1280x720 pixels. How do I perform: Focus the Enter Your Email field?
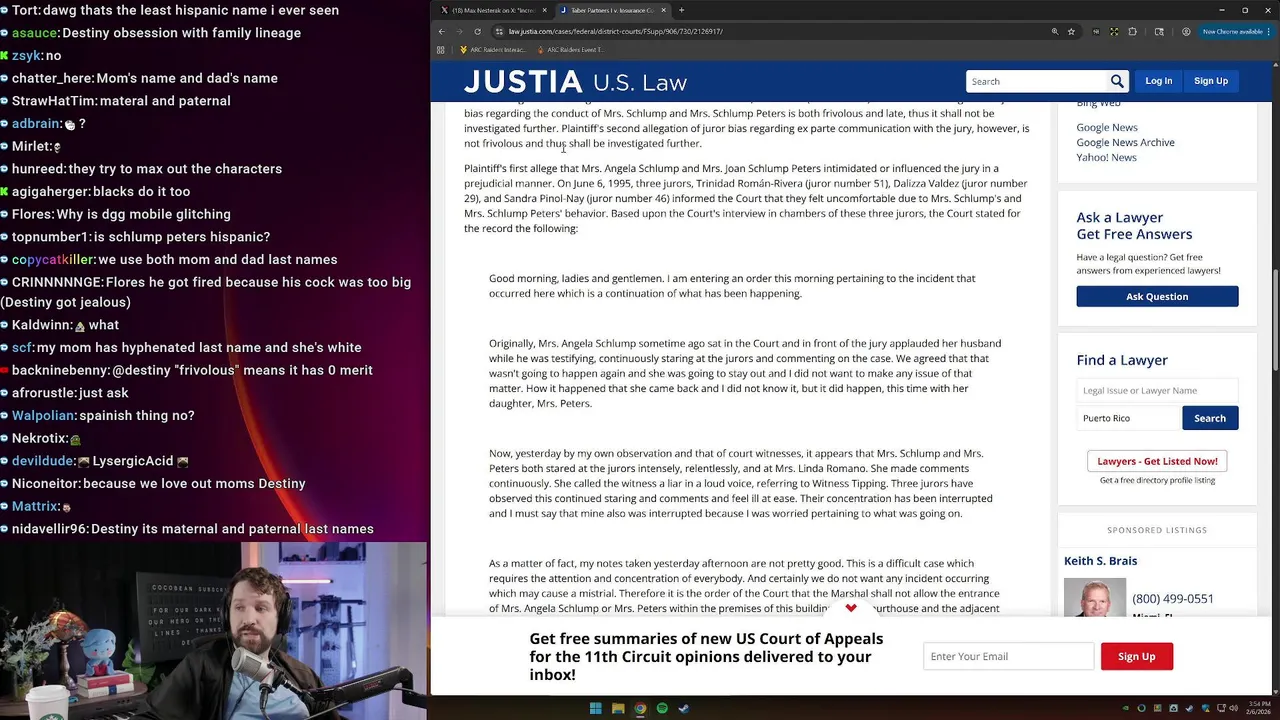1008,656
